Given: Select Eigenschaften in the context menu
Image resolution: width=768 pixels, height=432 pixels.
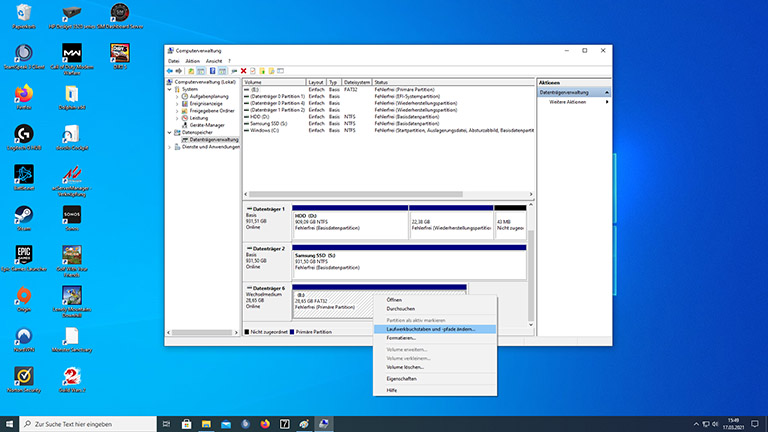Looking at the screenshot, I should (x=401, y=379).
